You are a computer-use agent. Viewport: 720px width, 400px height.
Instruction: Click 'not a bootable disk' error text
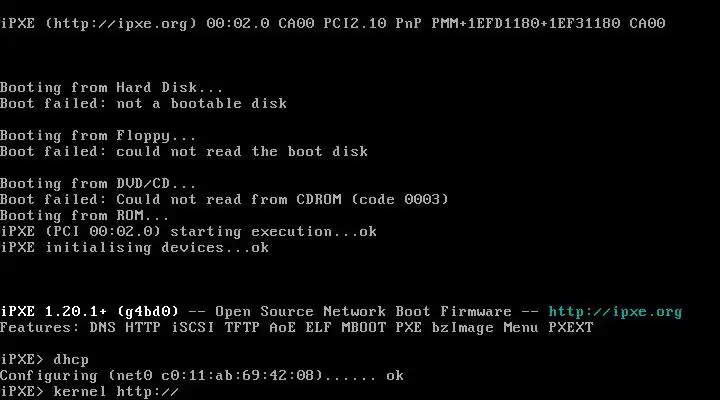tap(202, 103)
